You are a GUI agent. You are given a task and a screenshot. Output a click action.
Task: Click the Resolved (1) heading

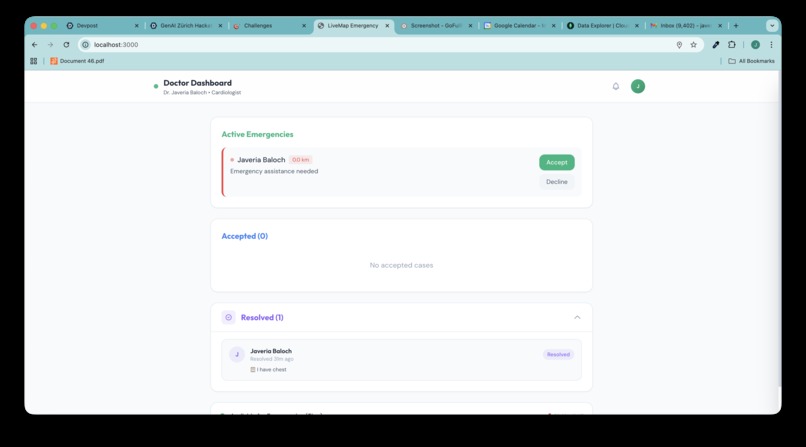[x=262, y=318]
